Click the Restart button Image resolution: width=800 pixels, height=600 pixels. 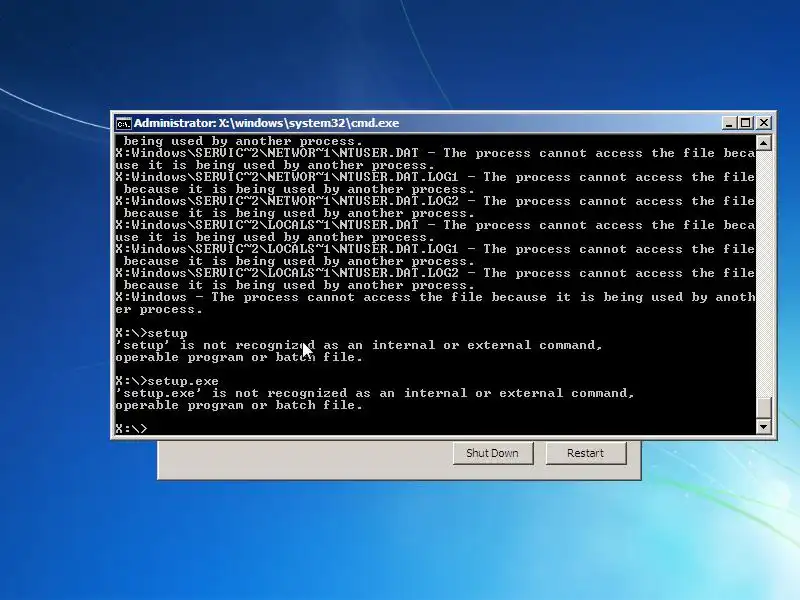point(586,453)
